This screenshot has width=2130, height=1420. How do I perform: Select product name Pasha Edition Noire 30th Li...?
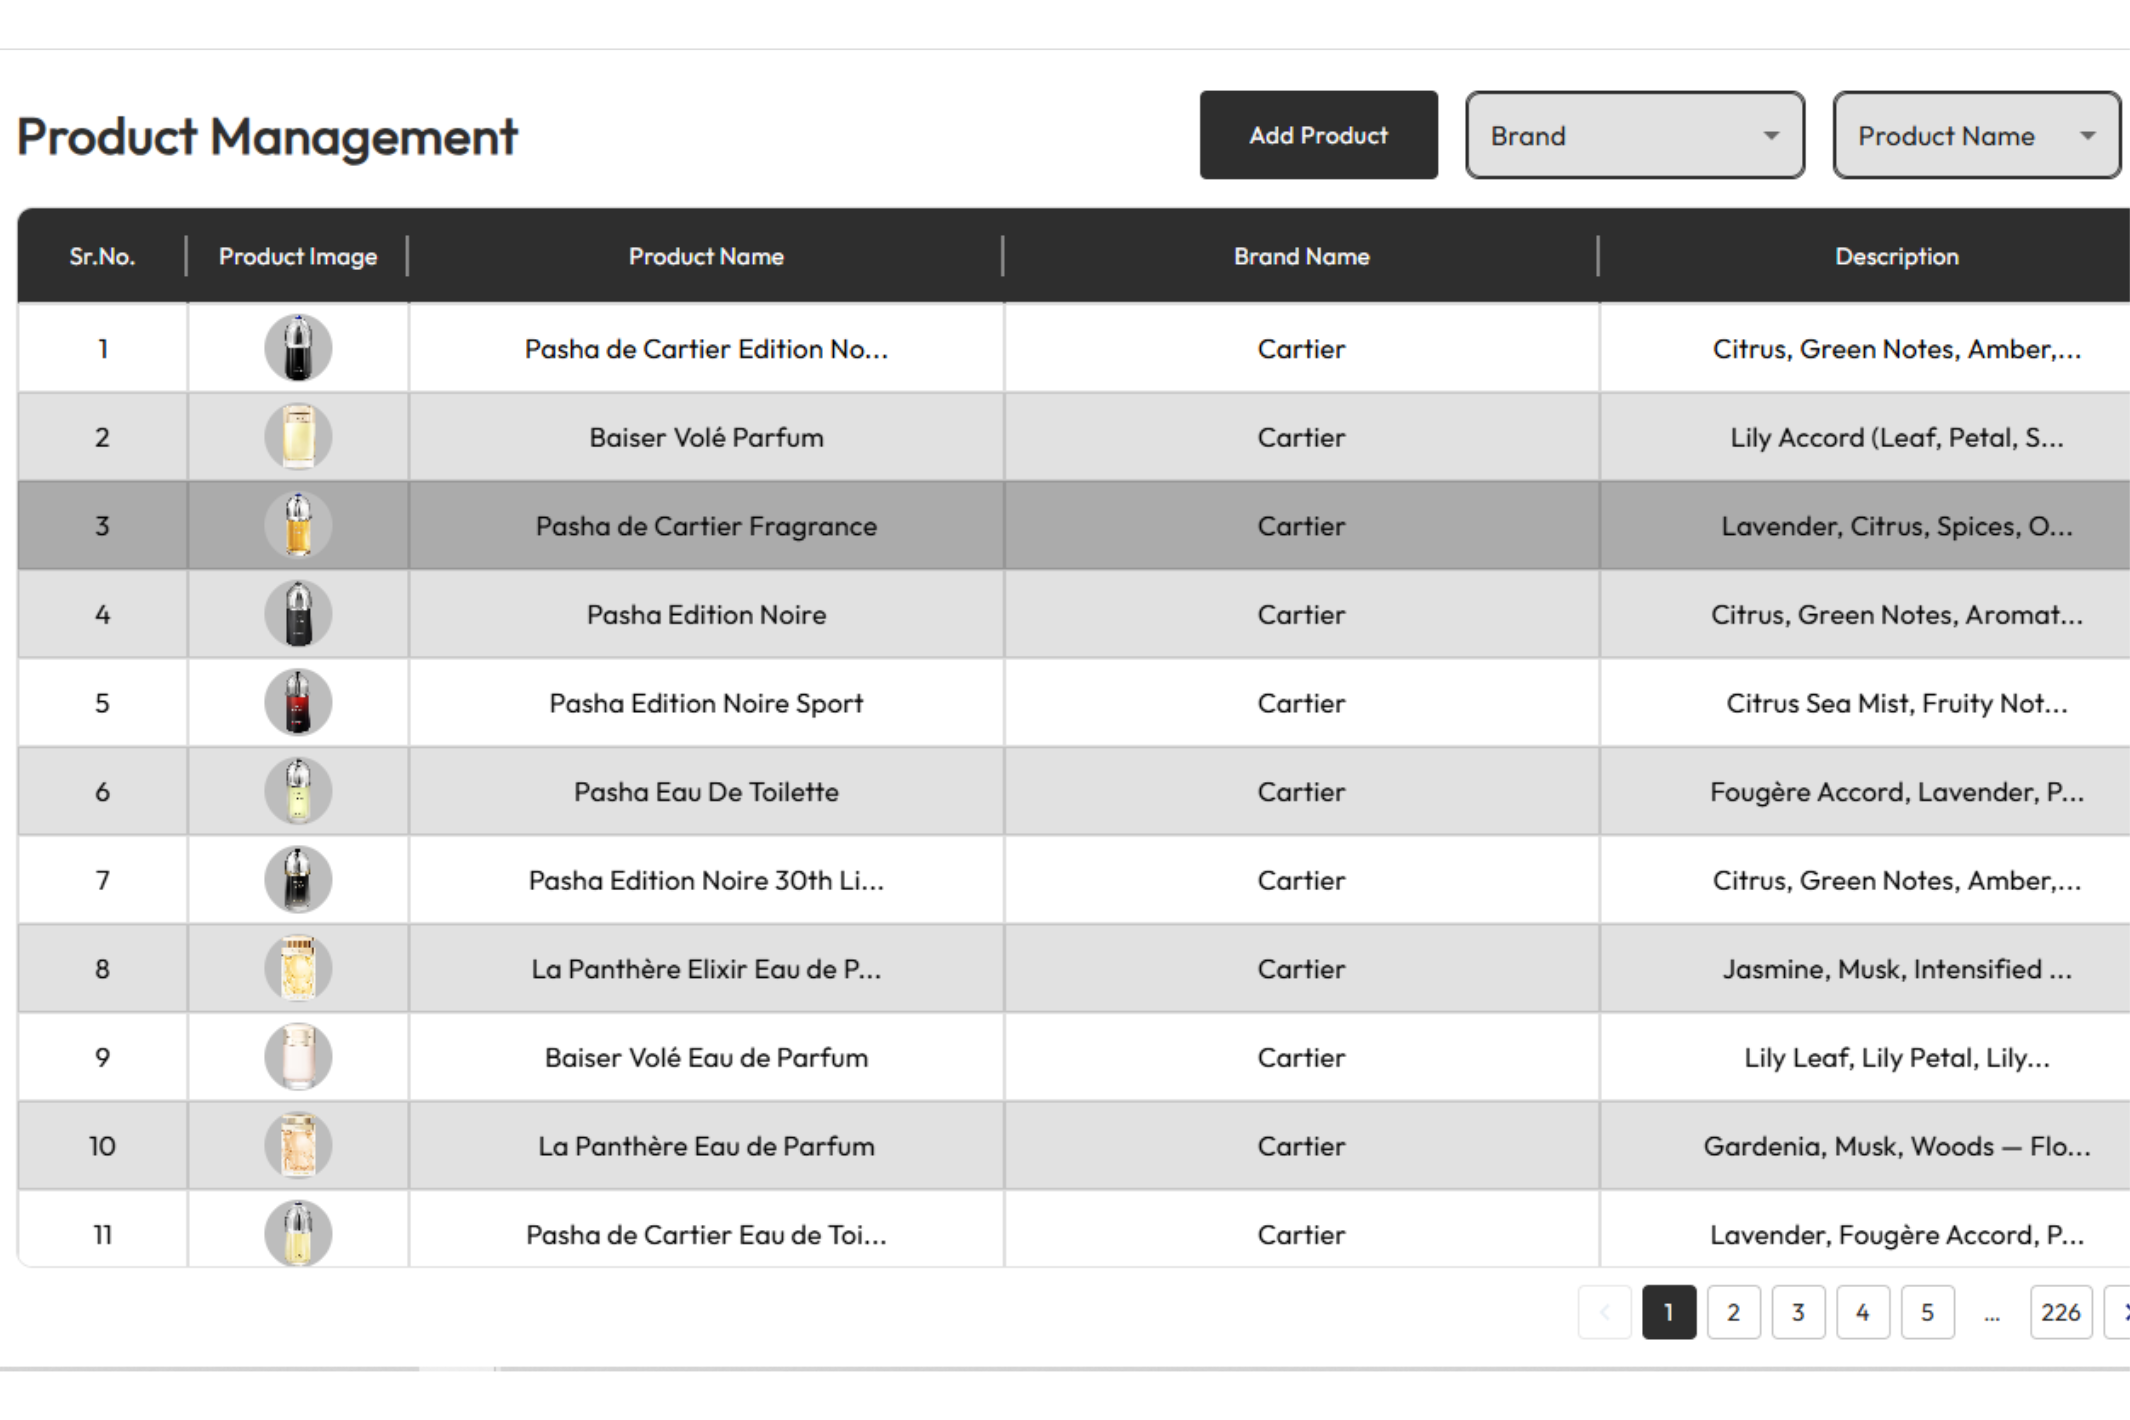706,880
